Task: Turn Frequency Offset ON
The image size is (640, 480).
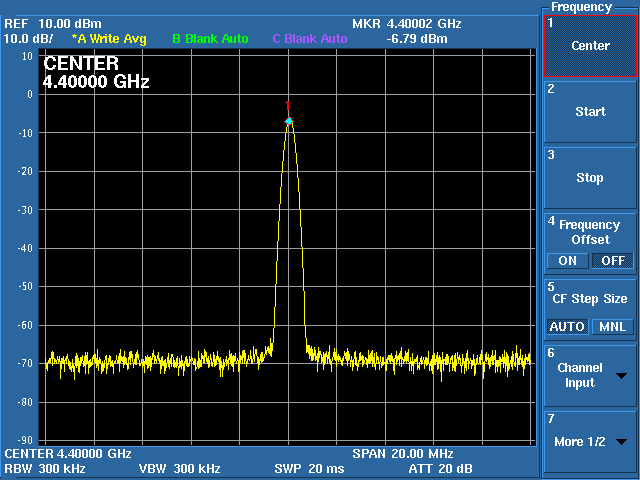Action: [568, 261]
